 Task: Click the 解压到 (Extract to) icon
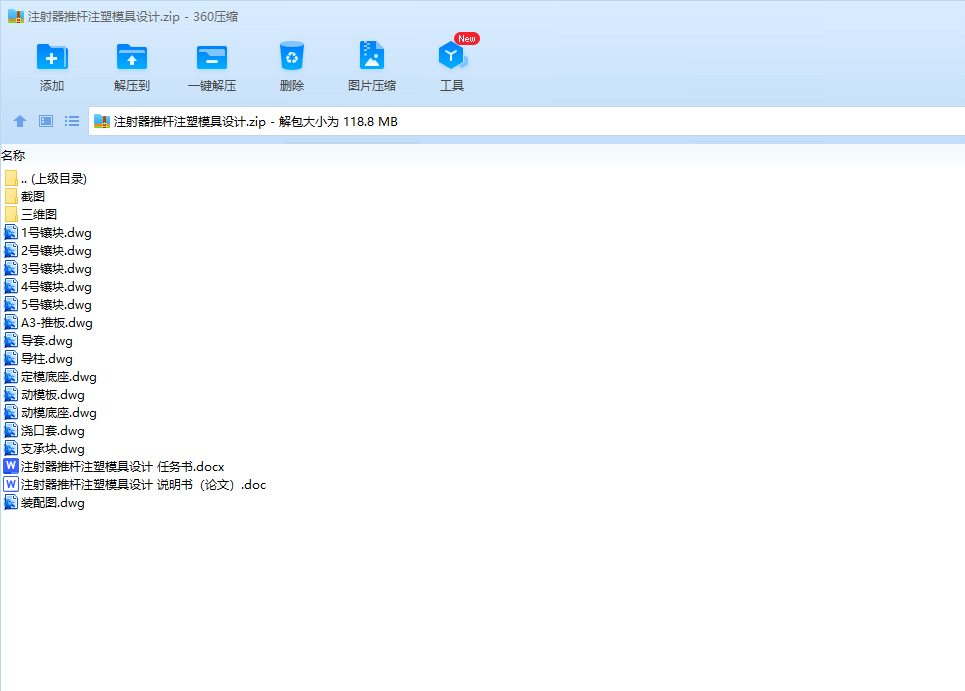132,57
